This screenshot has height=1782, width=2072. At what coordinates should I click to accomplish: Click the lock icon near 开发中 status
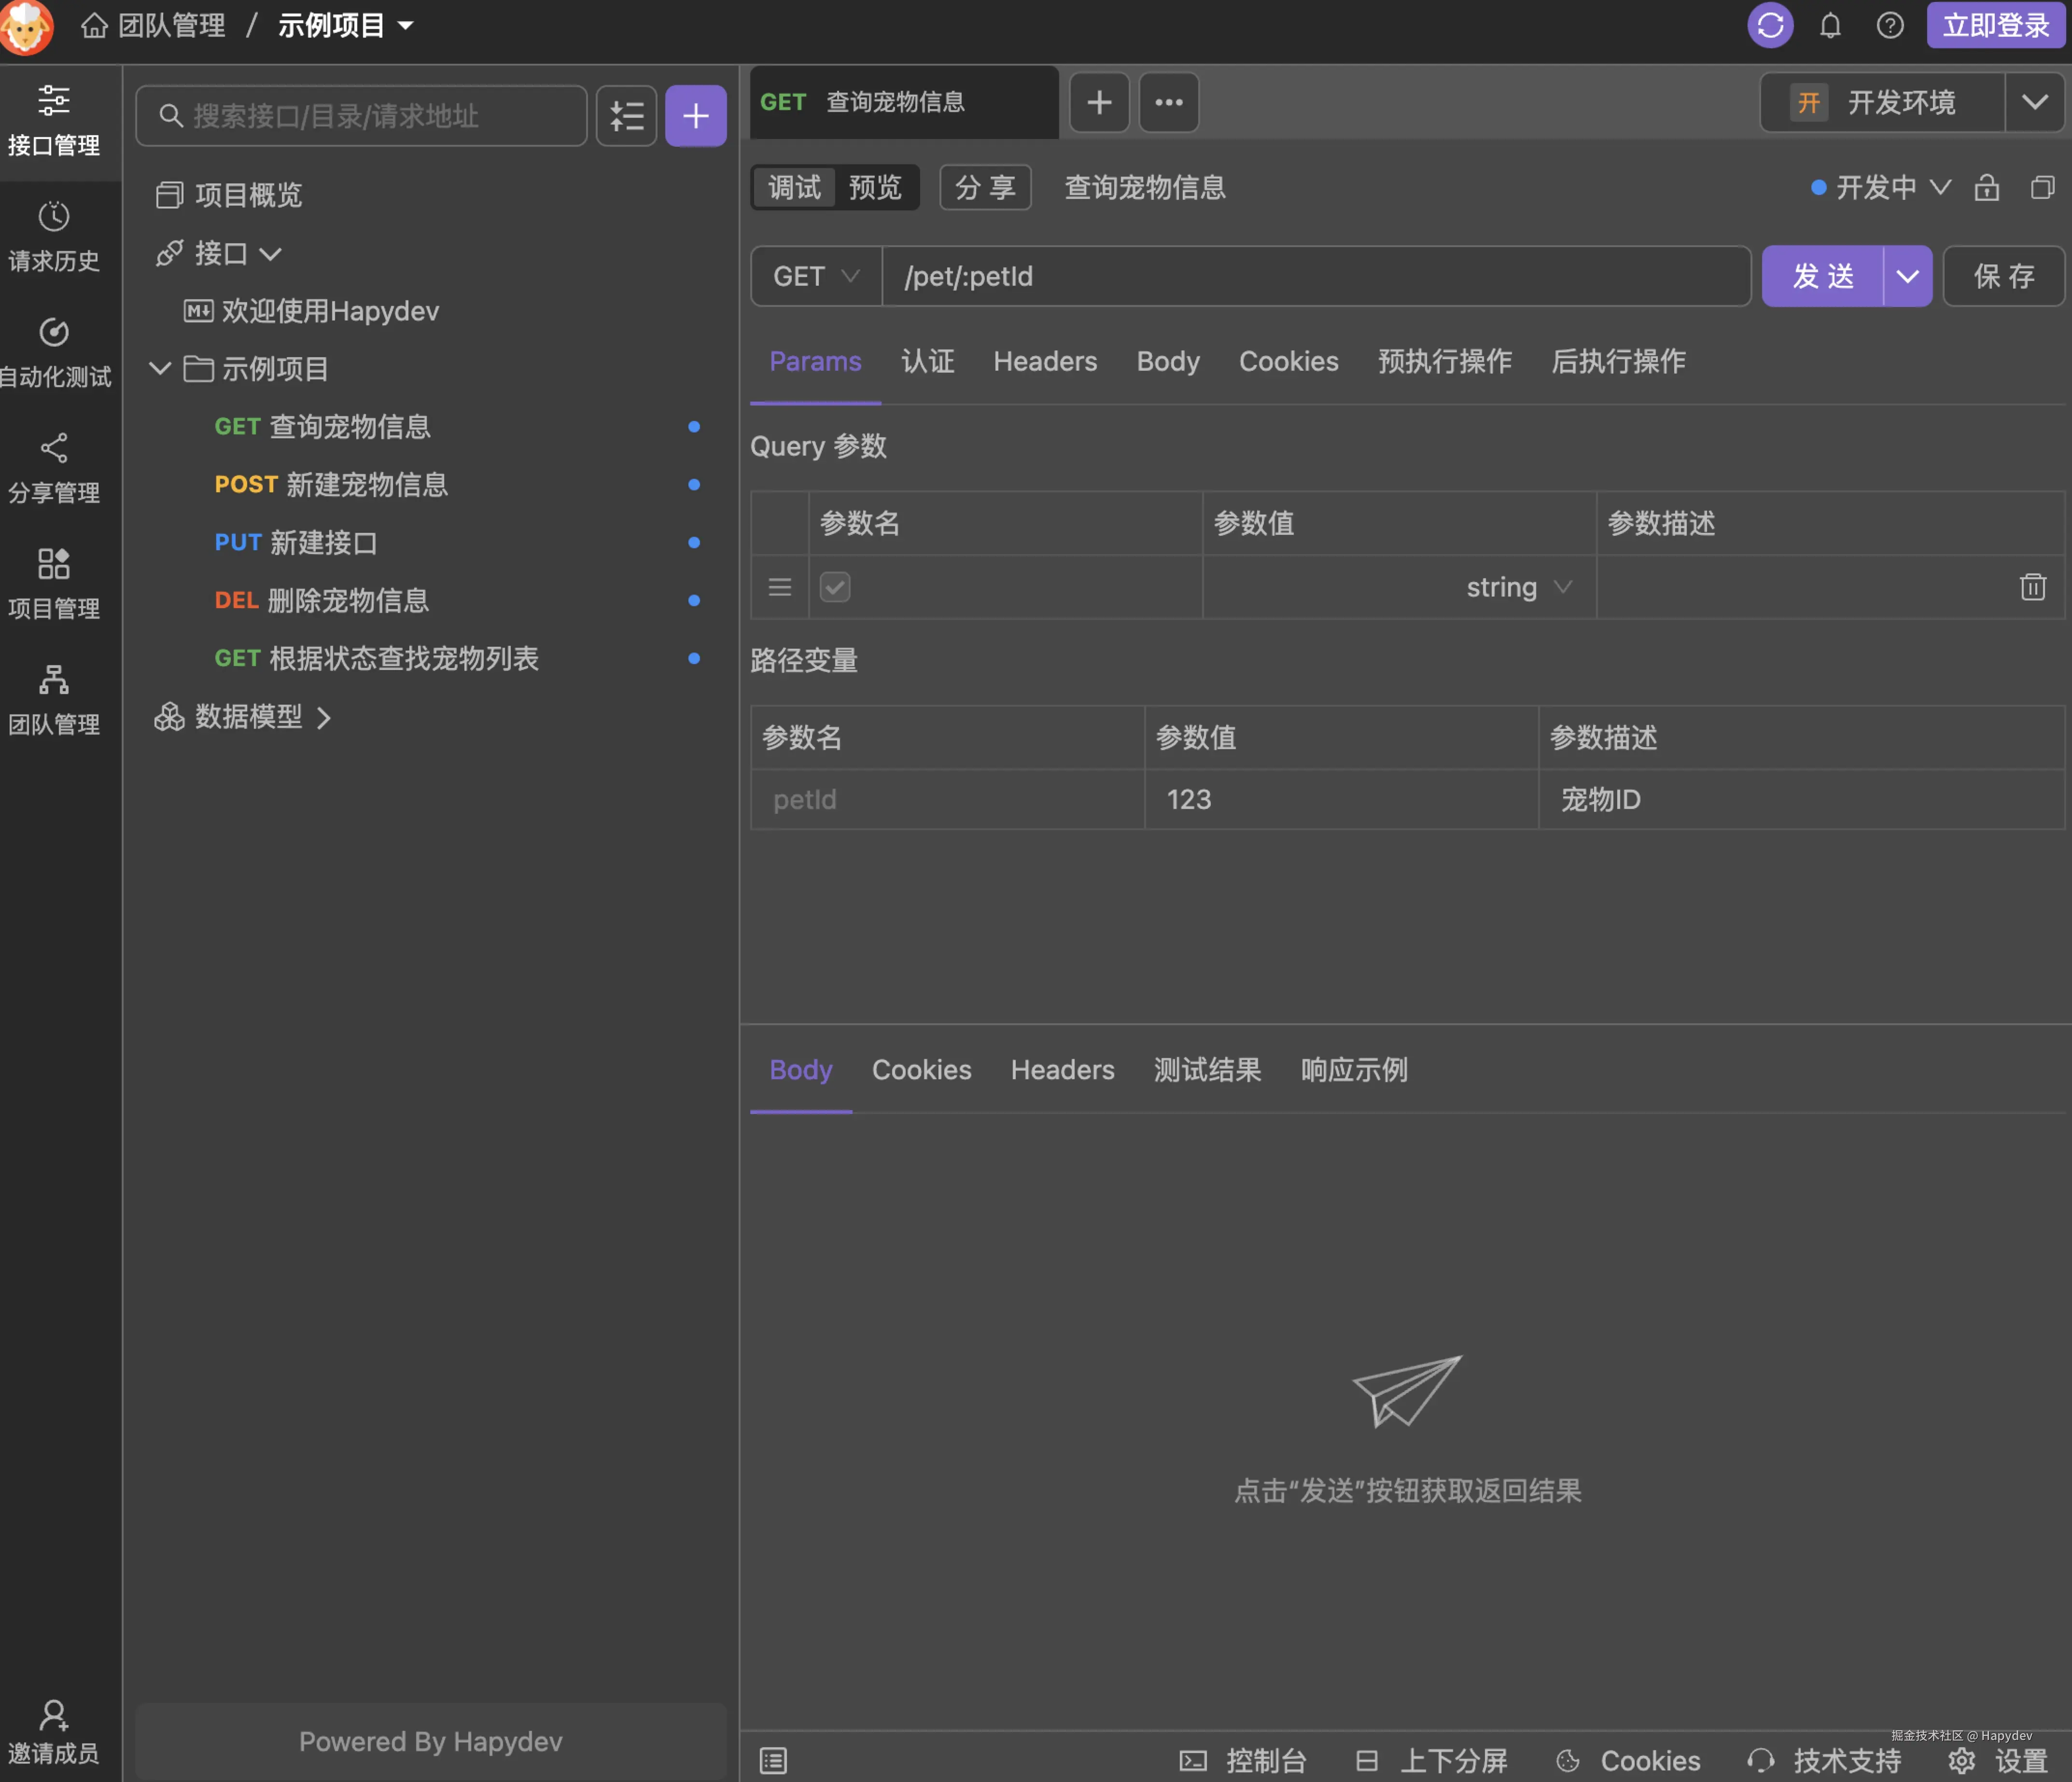click(x=1987, y=188)
